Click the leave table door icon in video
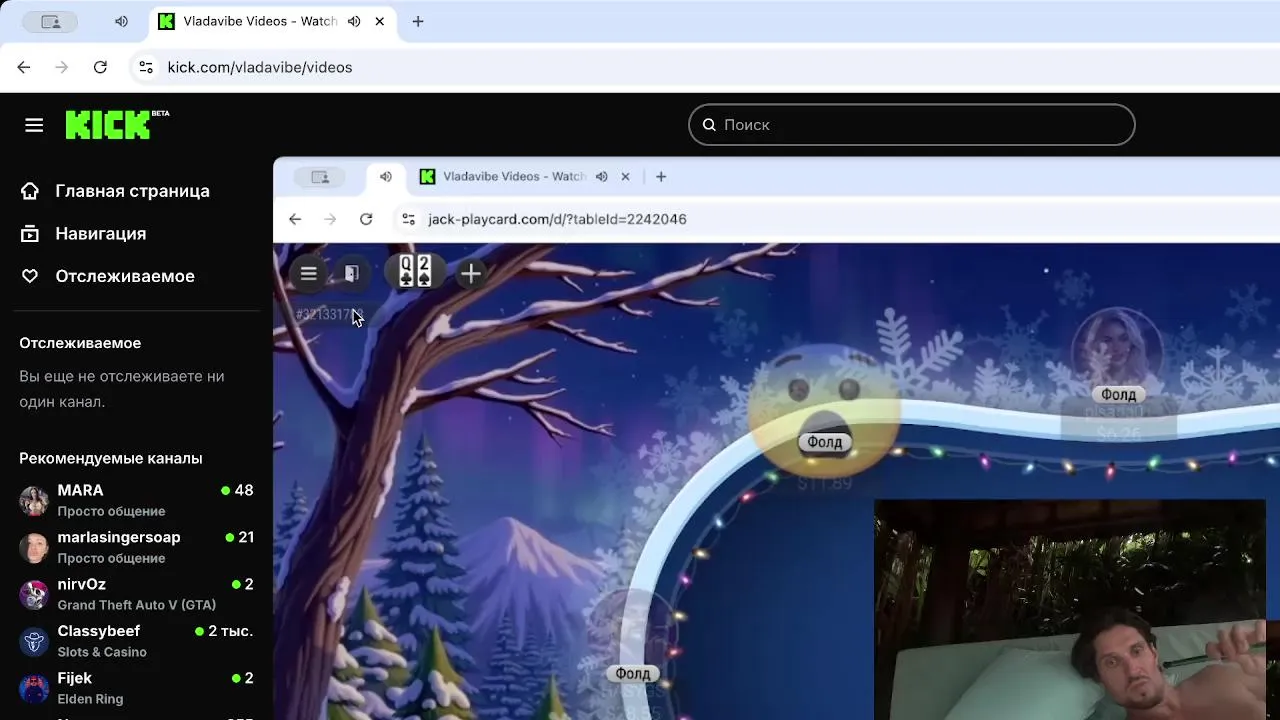Screen dimensions: 1280x720 (351, 273)
